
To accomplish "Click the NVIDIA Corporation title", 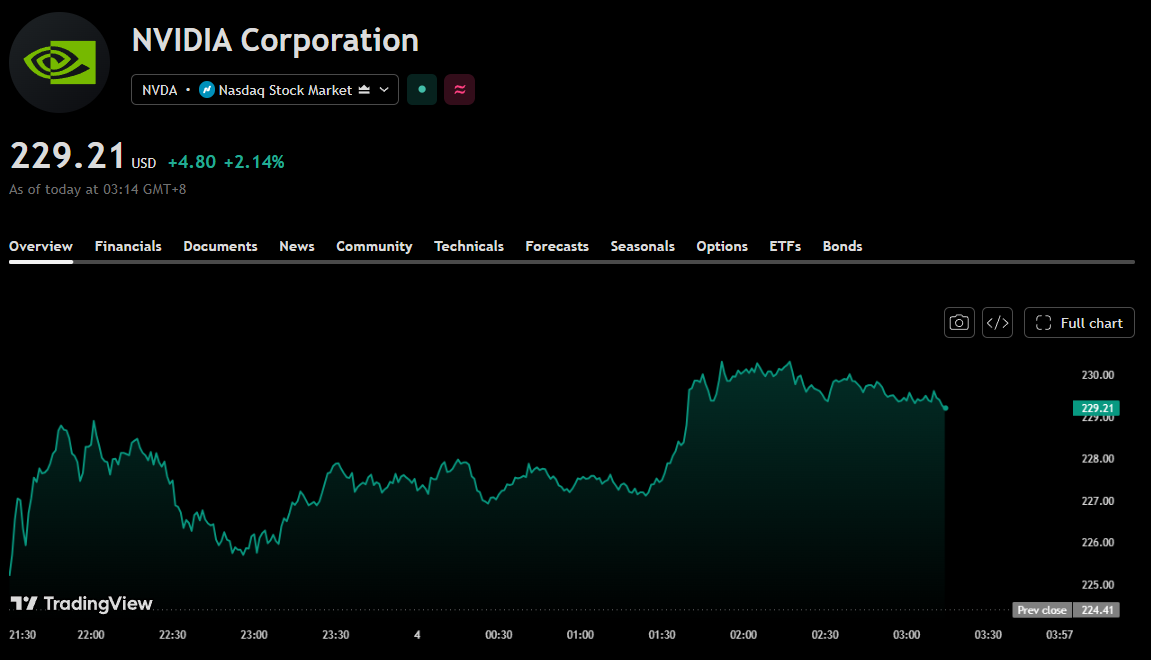I will tap(275, 40).
